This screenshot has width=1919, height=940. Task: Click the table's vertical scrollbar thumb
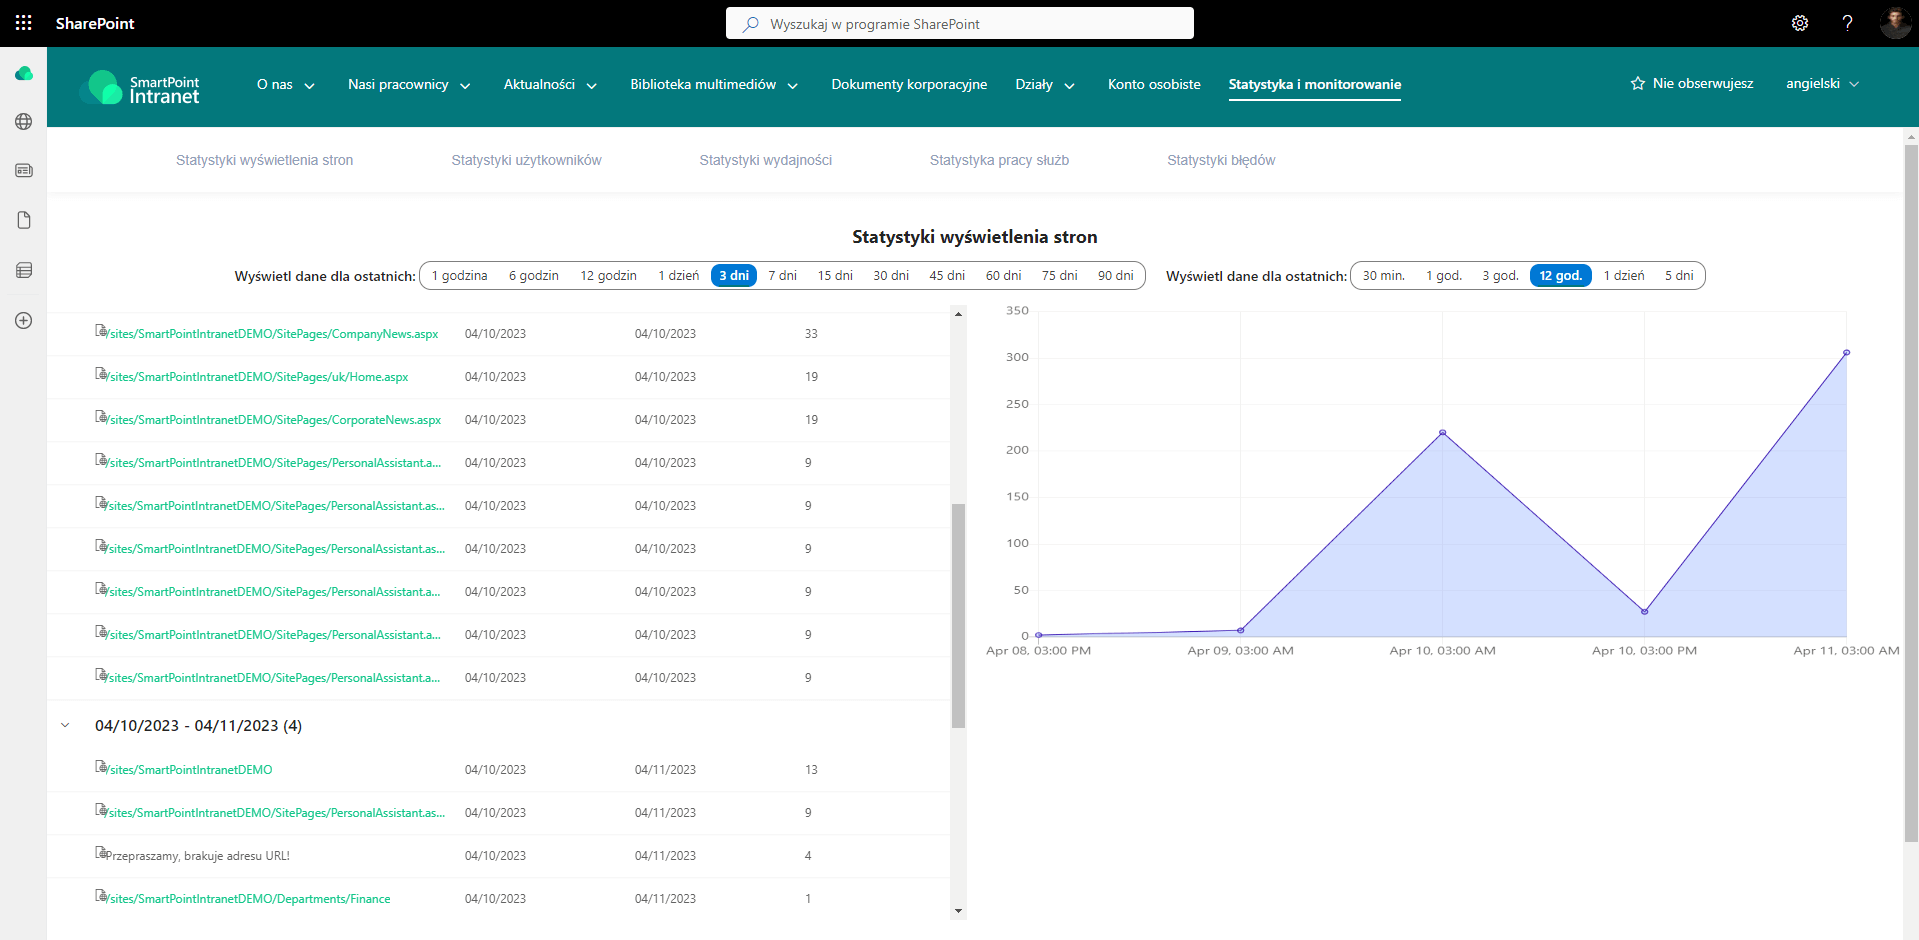(958, 615)
